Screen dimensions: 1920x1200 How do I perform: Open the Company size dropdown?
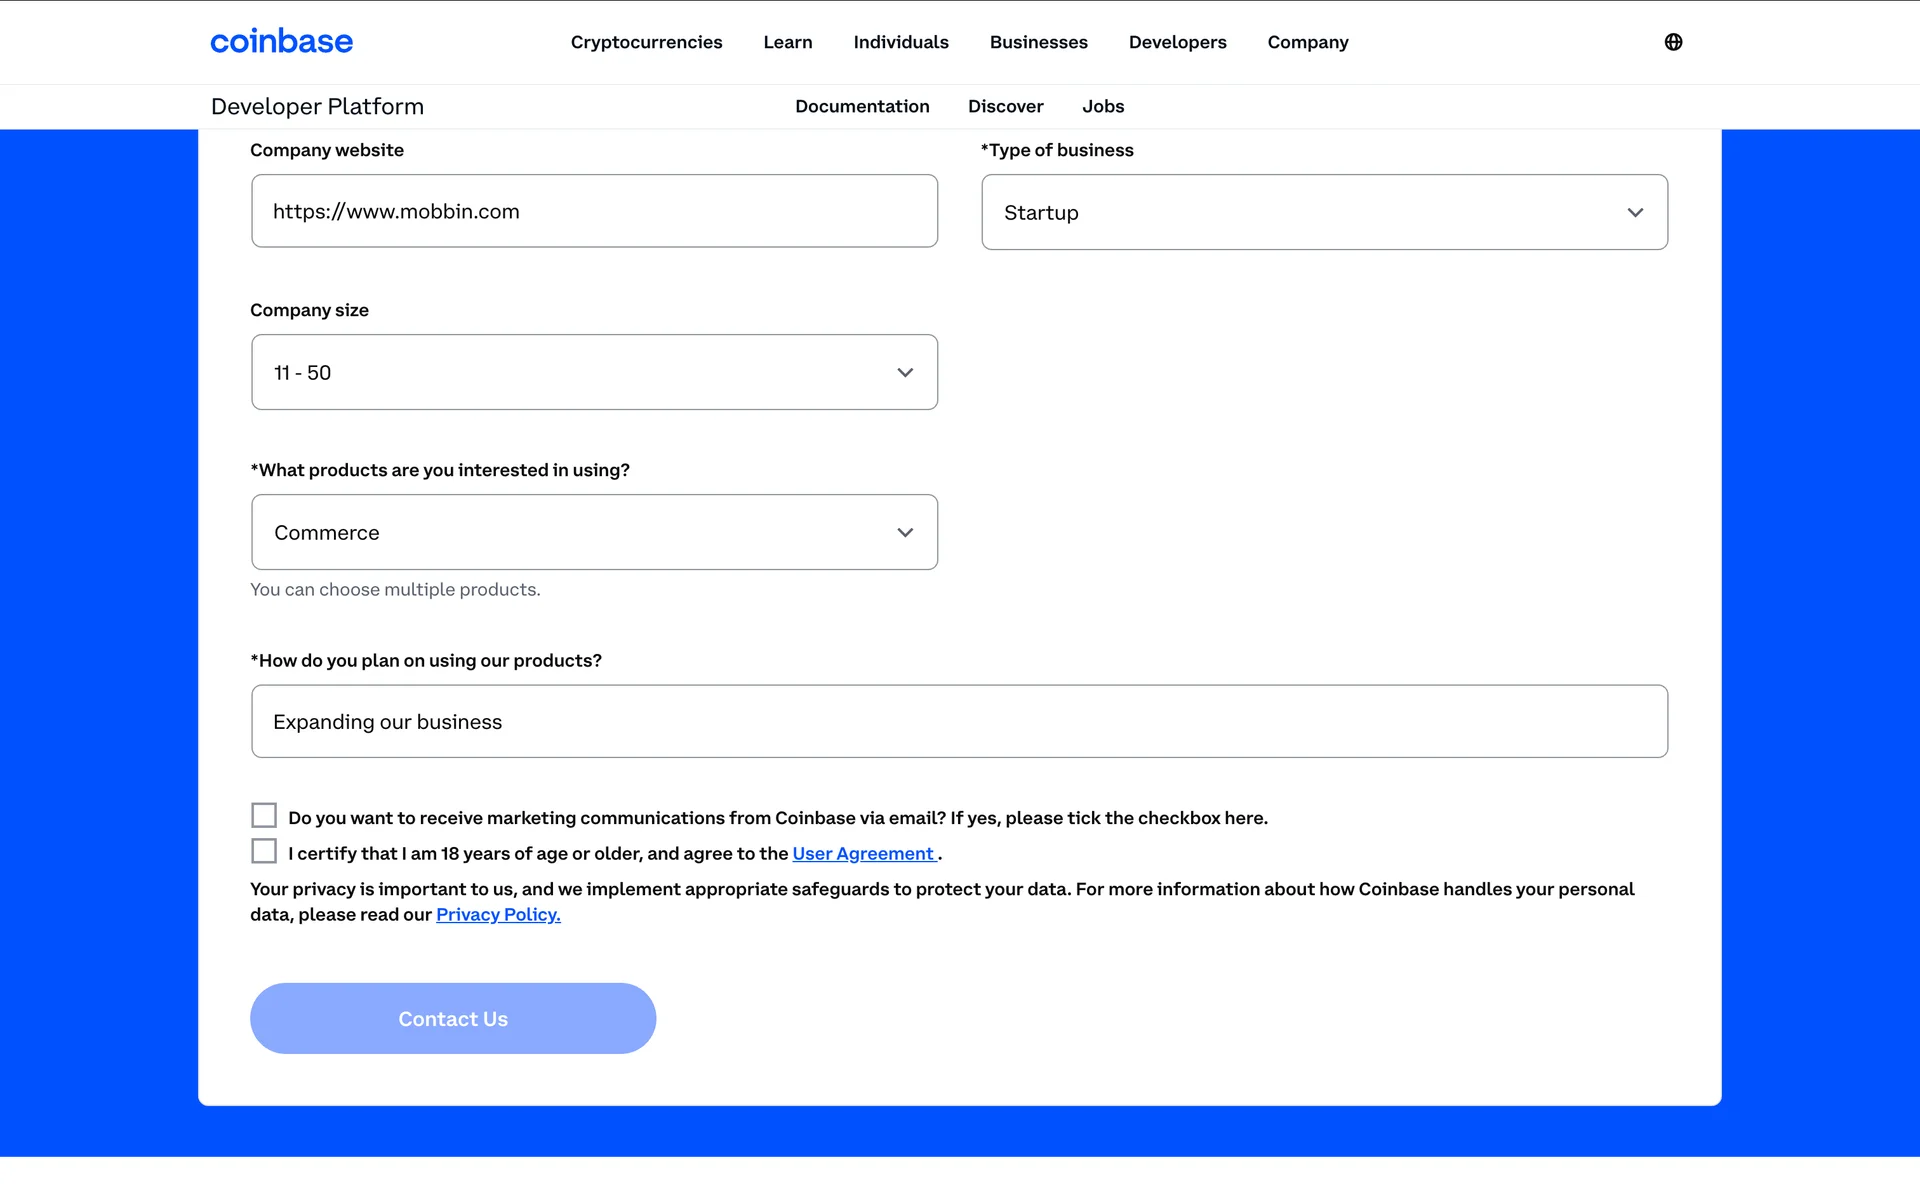point(594,372)
